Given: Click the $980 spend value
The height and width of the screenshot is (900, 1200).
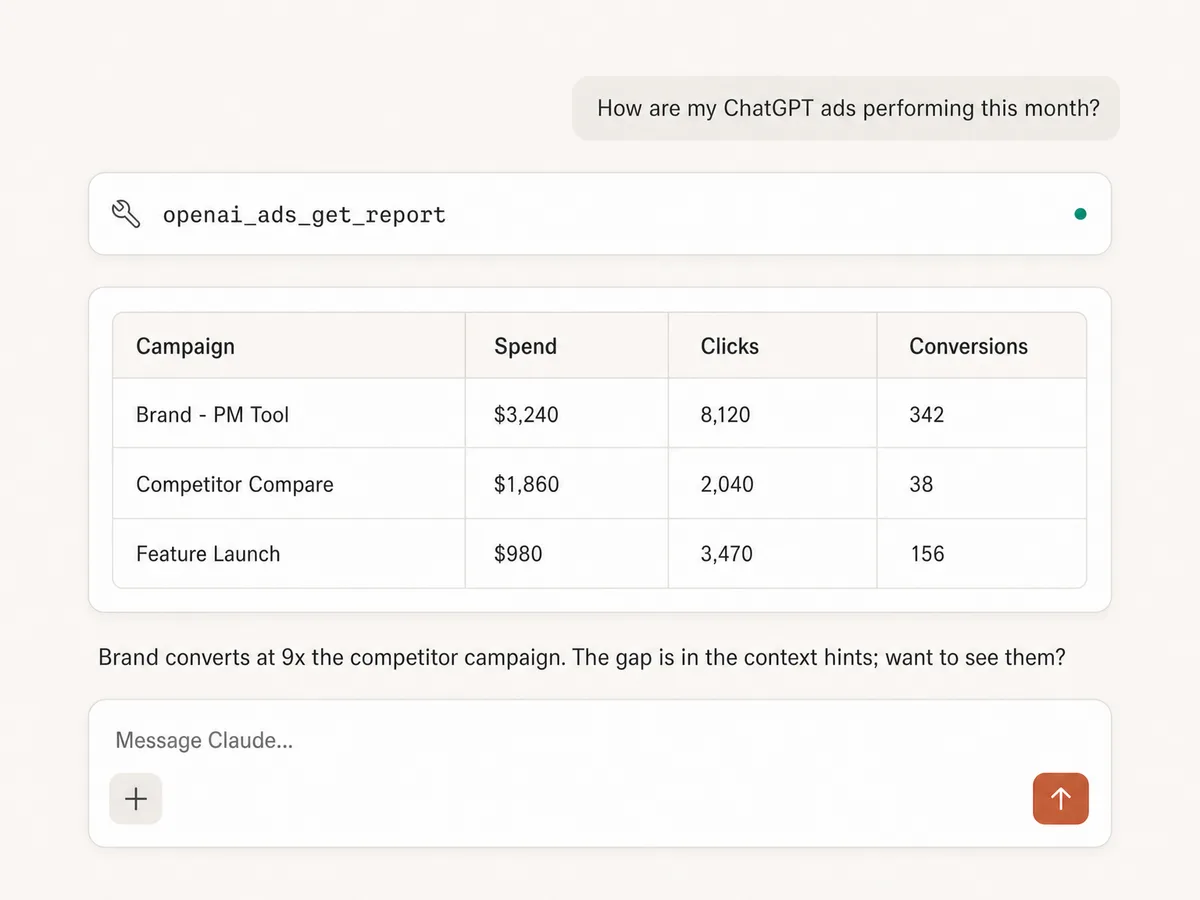Looking at the screenshot, I should click(518, 554).
